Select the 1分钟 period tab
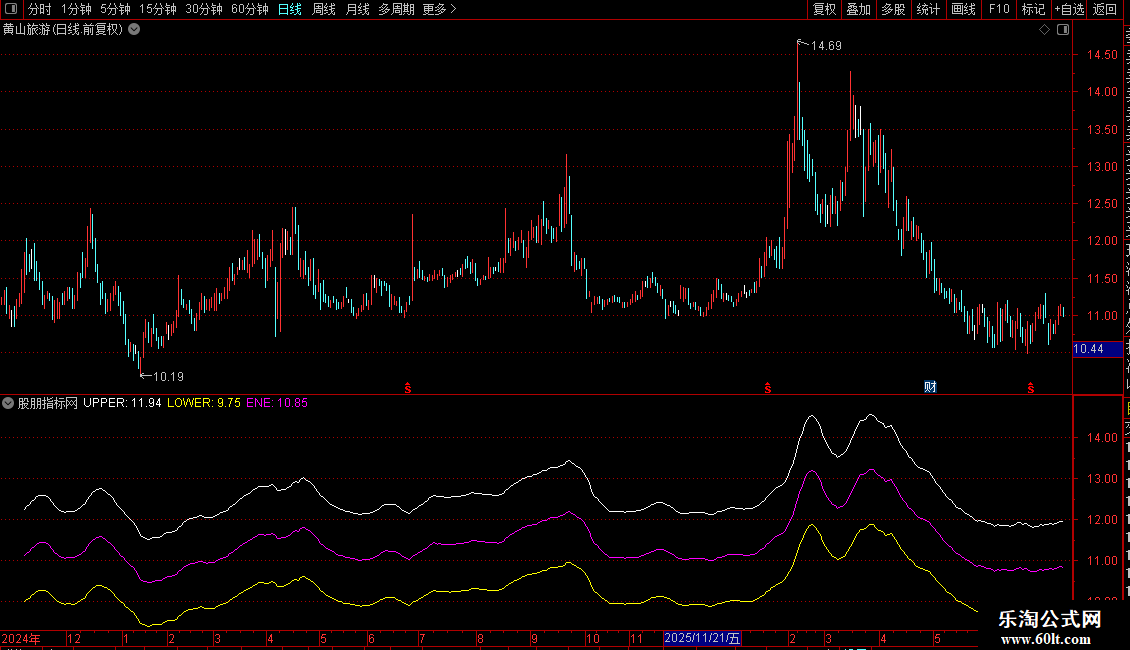The width and height of the screenshot is (1130, 650). click(76, 9)
